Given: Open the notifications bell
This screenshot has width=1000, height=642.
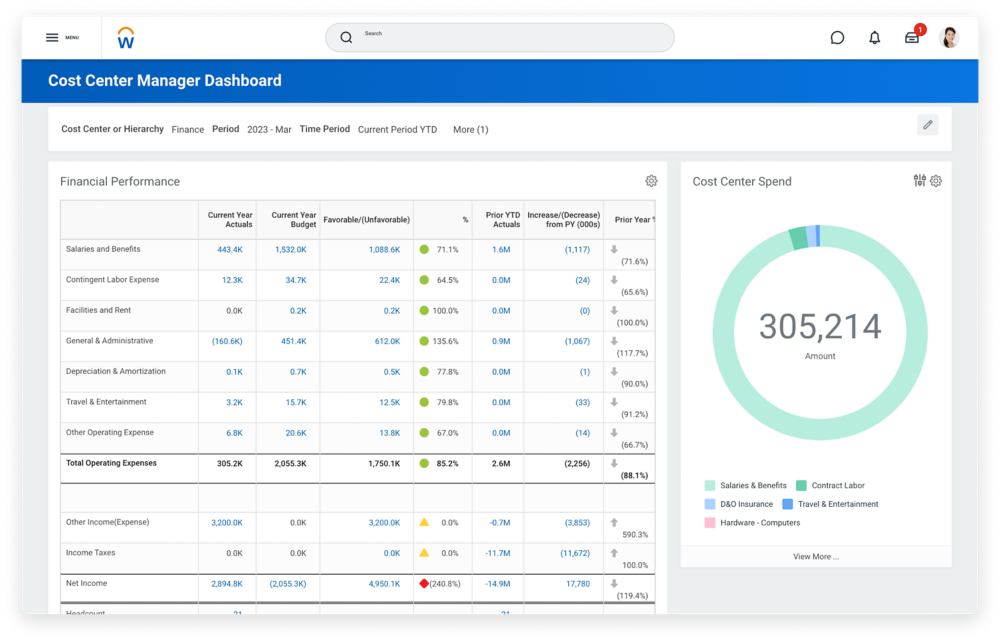Looking at the screenshot, I should click(x=875, y=38).
